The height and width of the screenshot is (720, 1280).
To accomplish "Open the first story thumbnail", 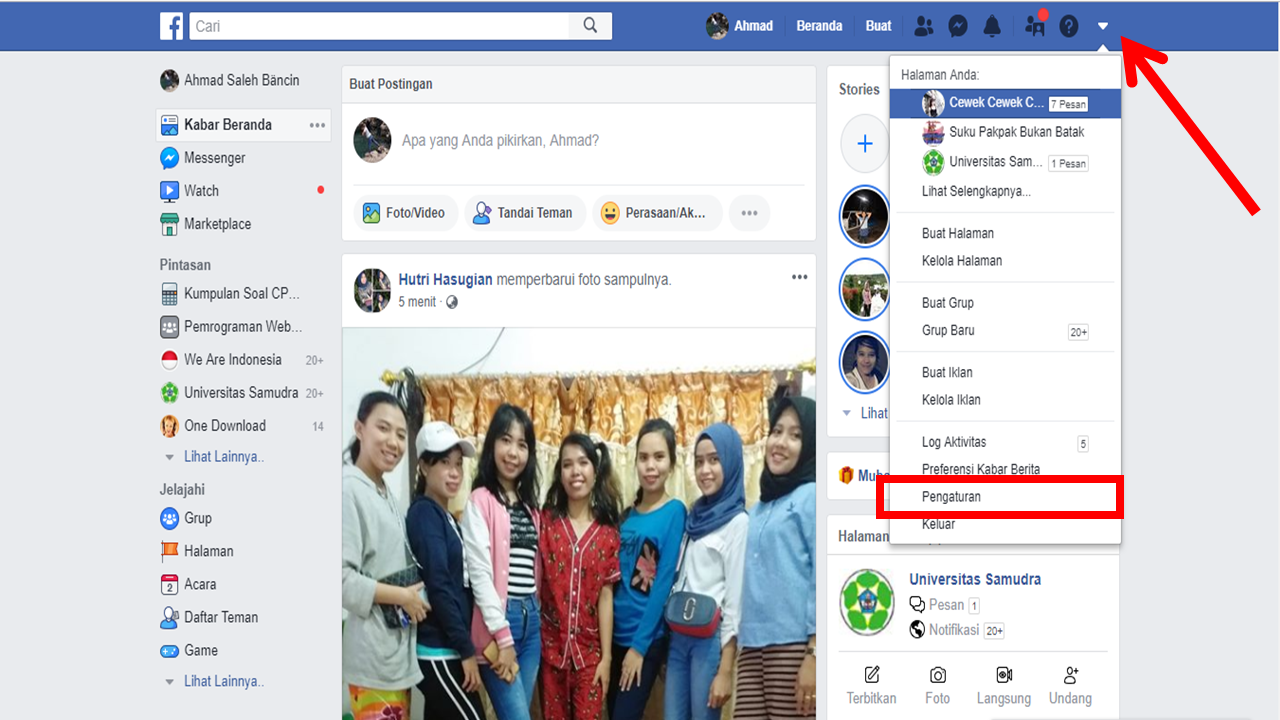I will (x=865, y=216).
